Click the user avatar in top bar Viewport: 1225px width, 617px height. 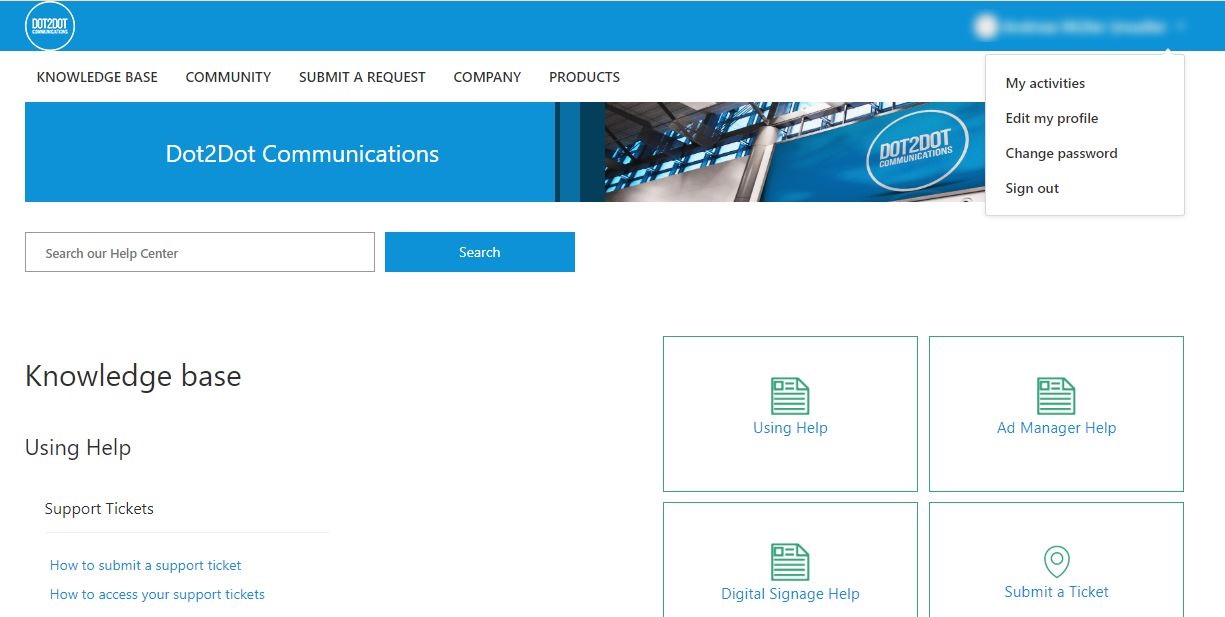pyautogui.click(x=986, y=27)
